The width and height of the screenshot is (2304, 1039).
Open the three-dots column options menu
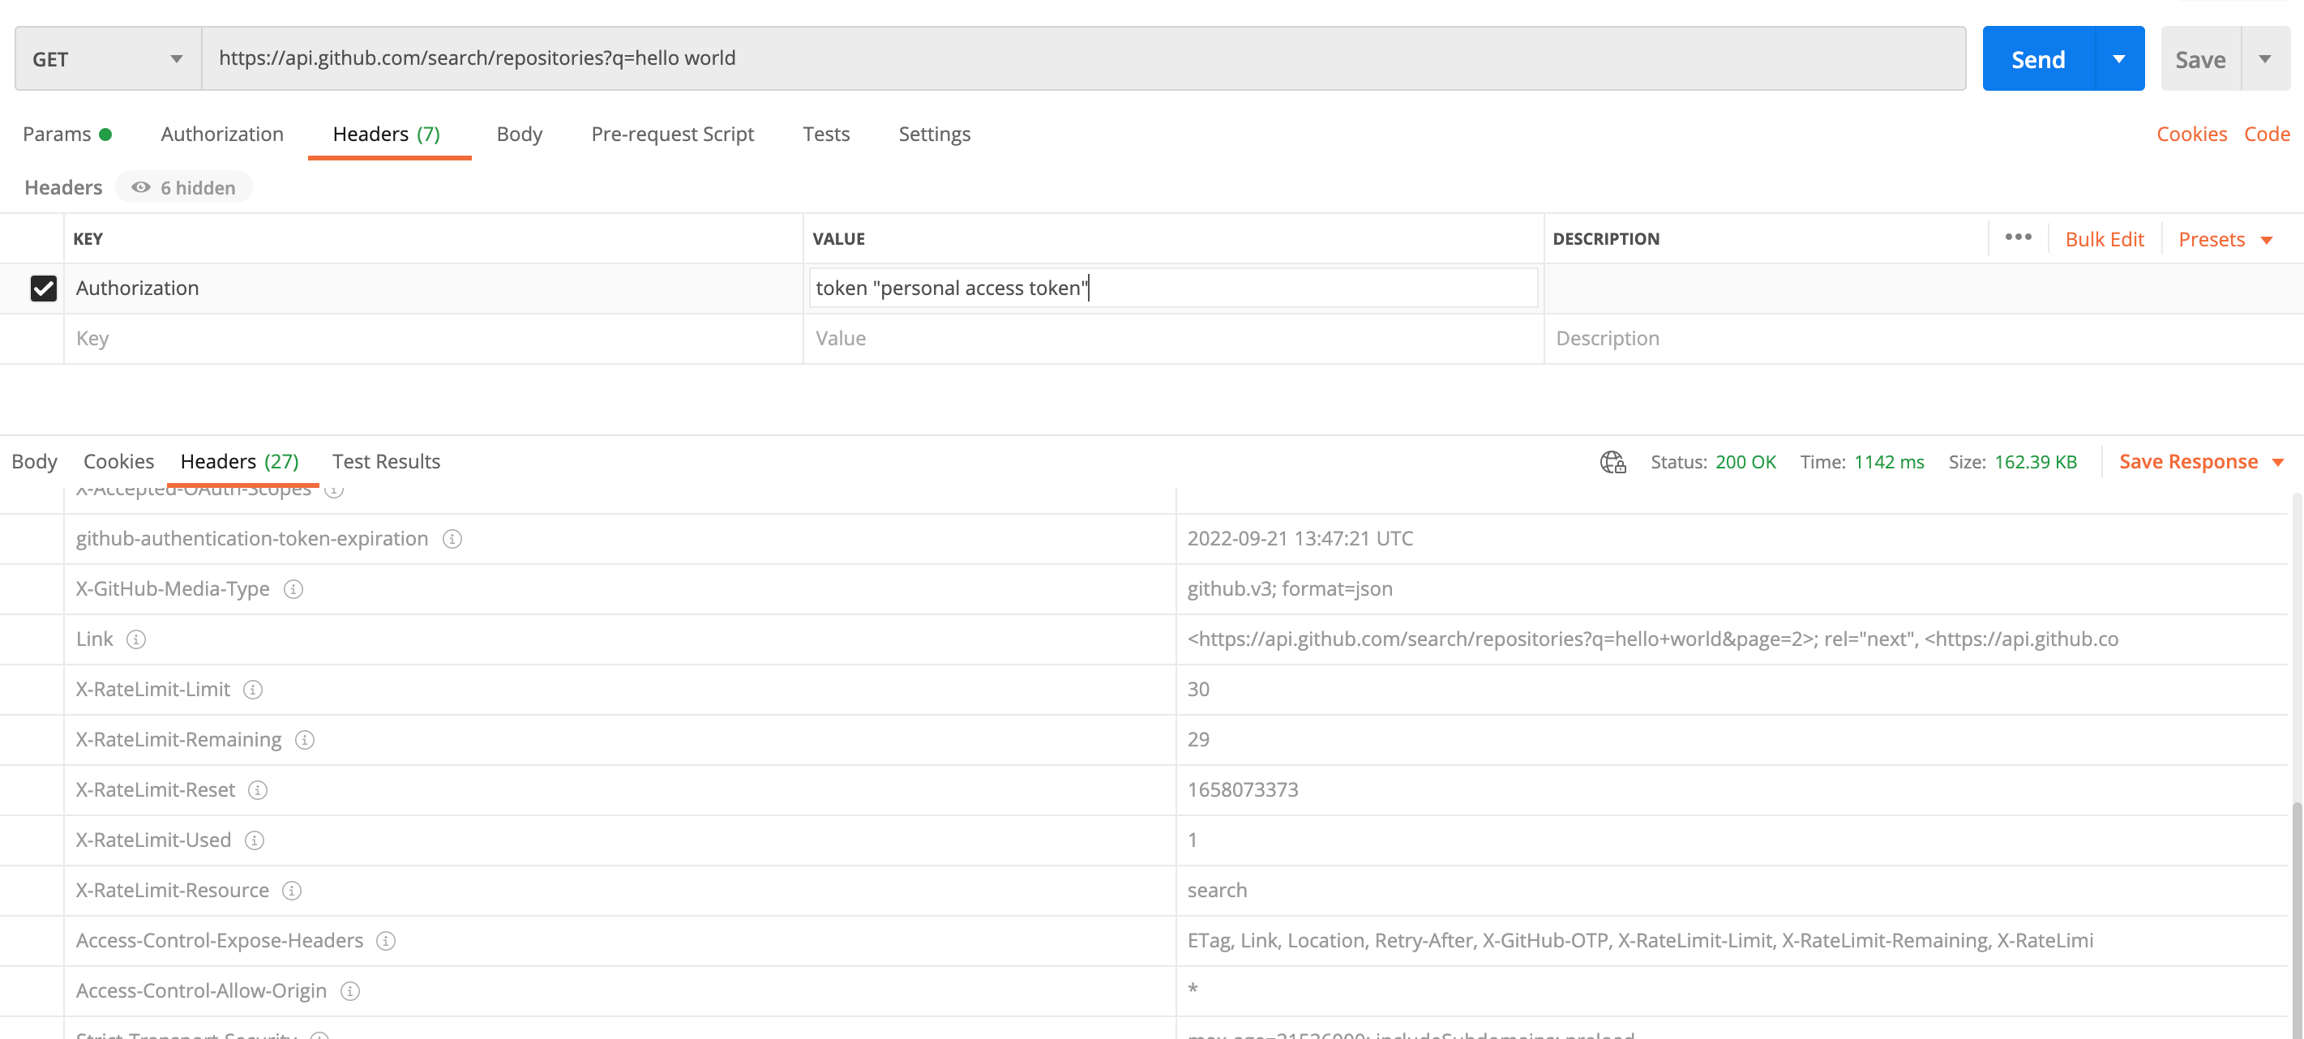tap(2018, 238)
